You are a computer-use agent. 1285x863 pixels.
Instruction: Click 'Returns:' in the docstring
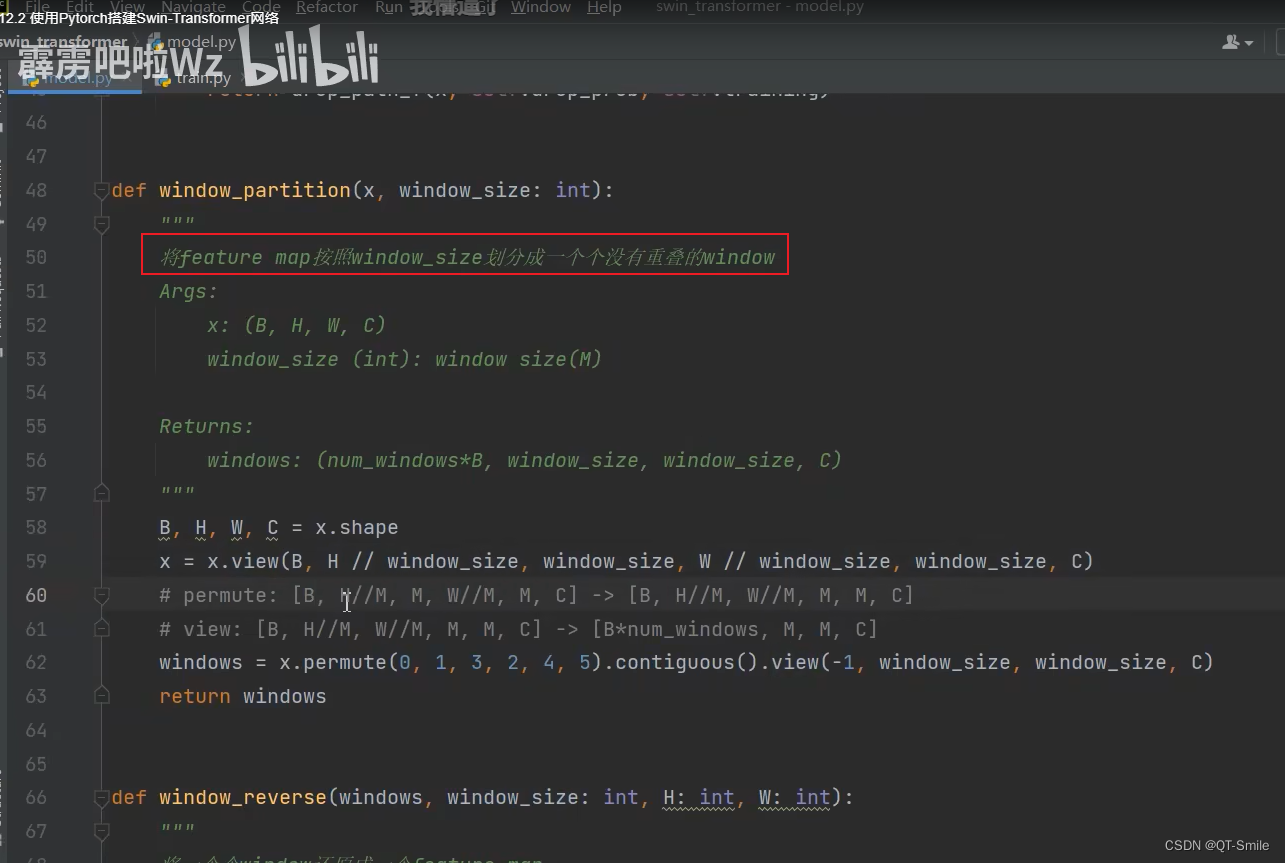[x=206, y=426]
